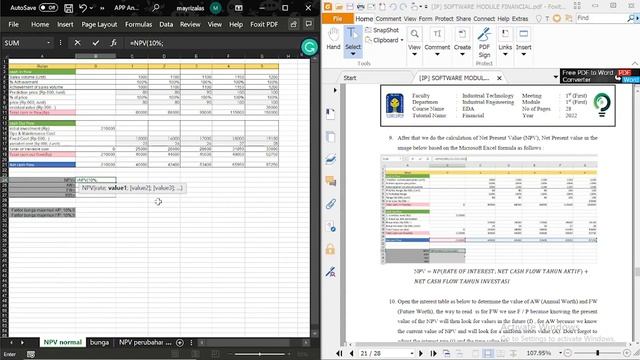Cancel formula entry with X
This screenshot has width=640, height=360.
tap(77, 43)
